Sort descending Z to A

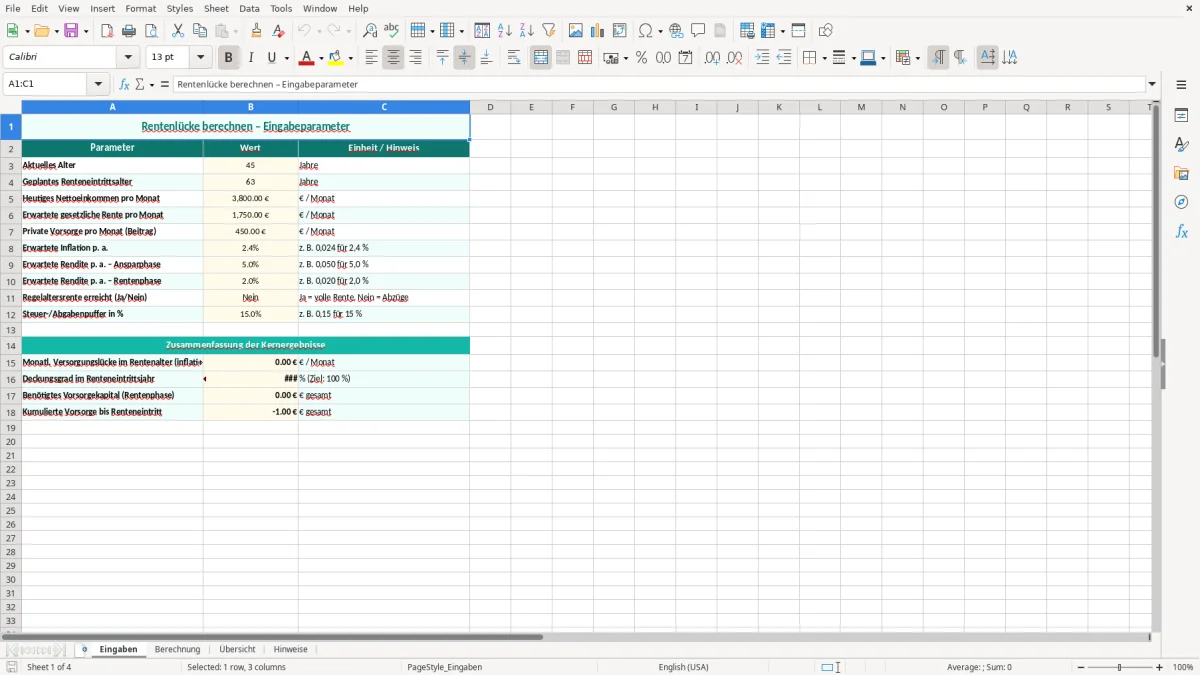(526, 31)
